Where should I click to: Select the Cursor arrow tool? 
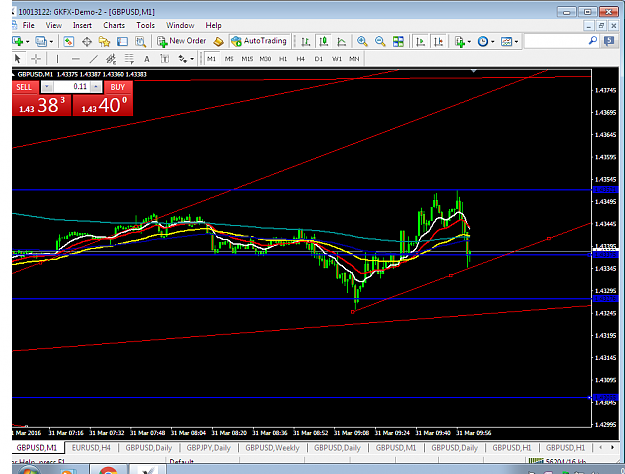[17, 59]
